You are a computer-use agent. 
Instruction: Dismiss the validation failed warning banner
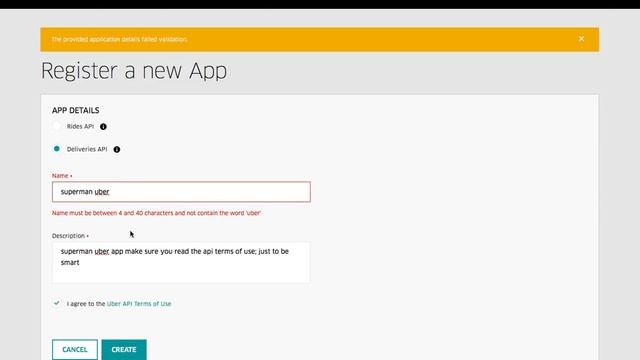581,39
